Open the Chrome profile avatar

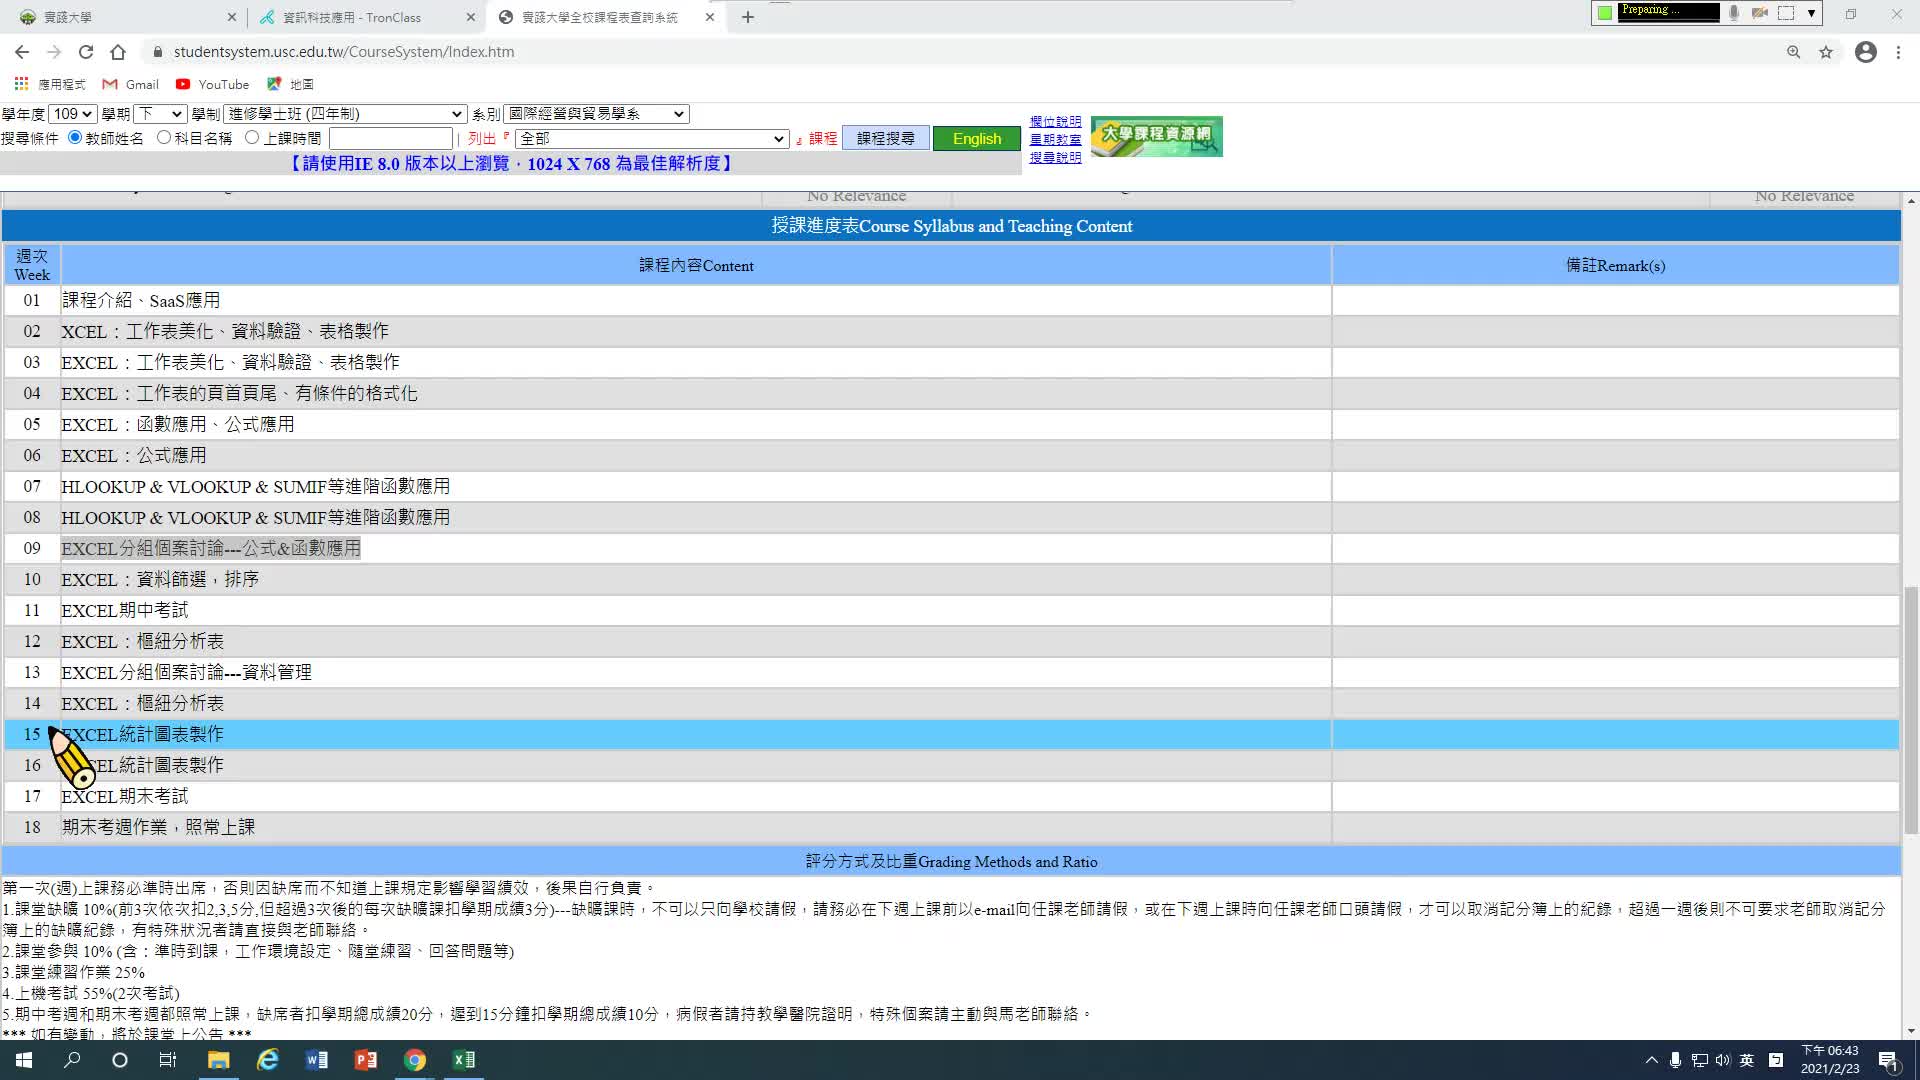pyautogui.click(x=1866, y=52)
